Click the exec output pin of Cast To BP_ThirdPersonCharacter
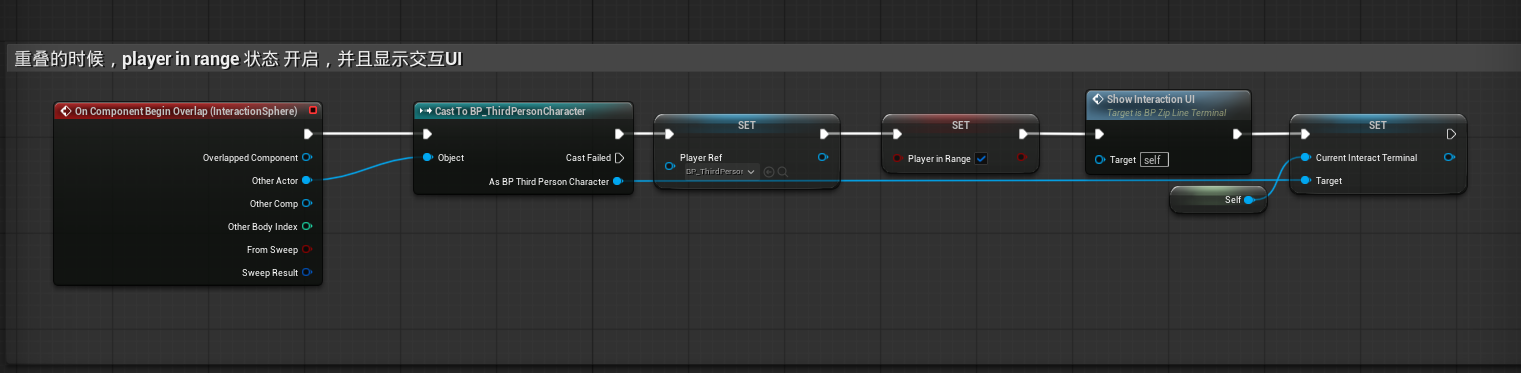The width and height of the screenshot is (1521, 373). [619, 134]
